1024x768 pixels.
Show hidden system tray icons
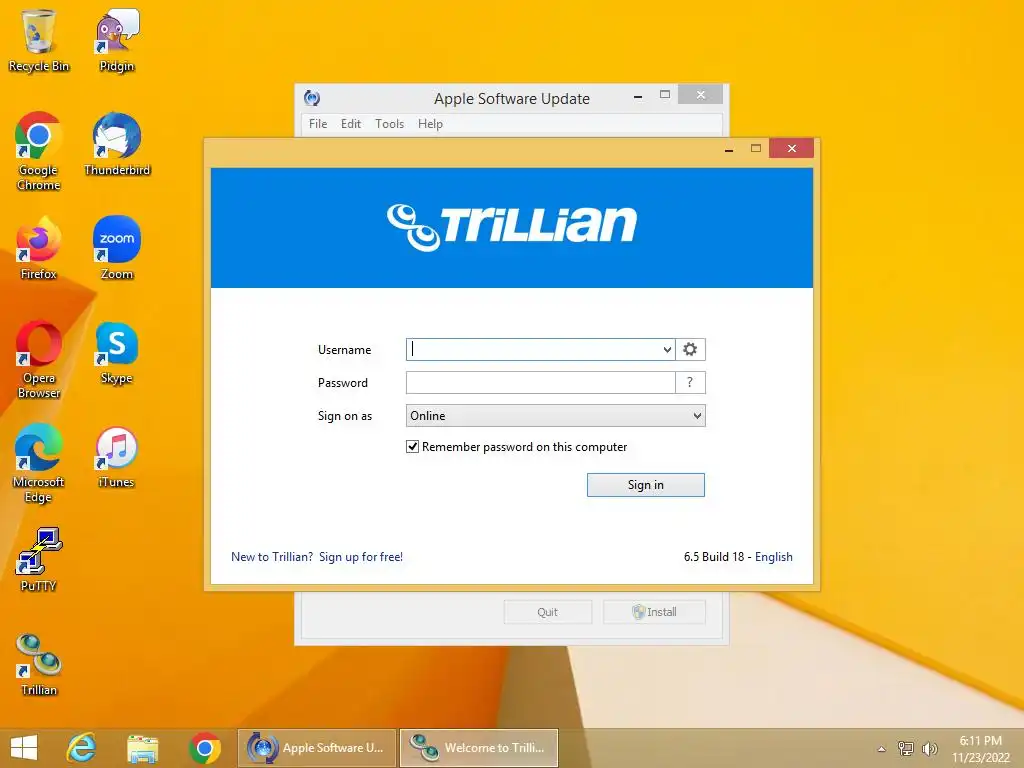882,749
